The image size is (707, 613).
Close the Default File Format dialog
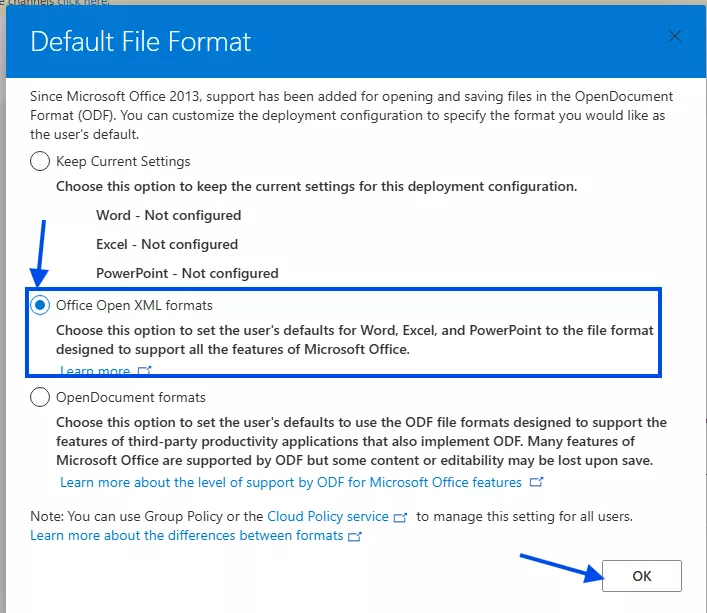[675, 36]
